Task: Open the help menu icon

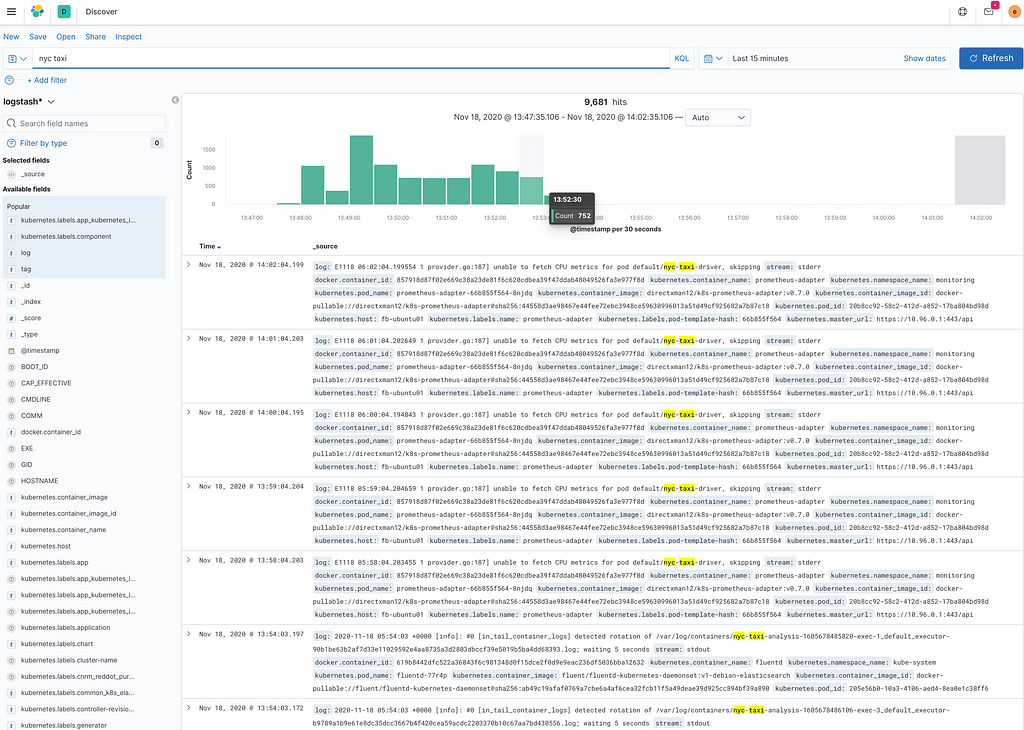Action: pyautogui.click(x=963, y=12)
